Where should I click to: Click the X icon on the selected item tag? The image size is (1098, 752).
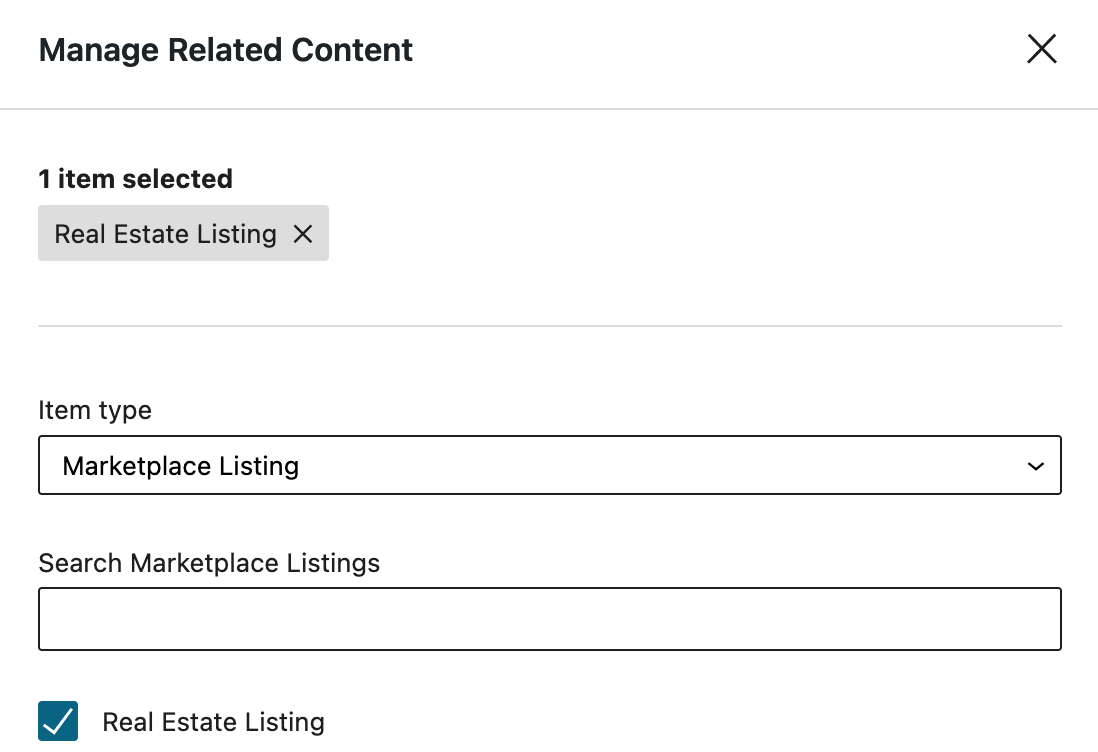[303, 234]
